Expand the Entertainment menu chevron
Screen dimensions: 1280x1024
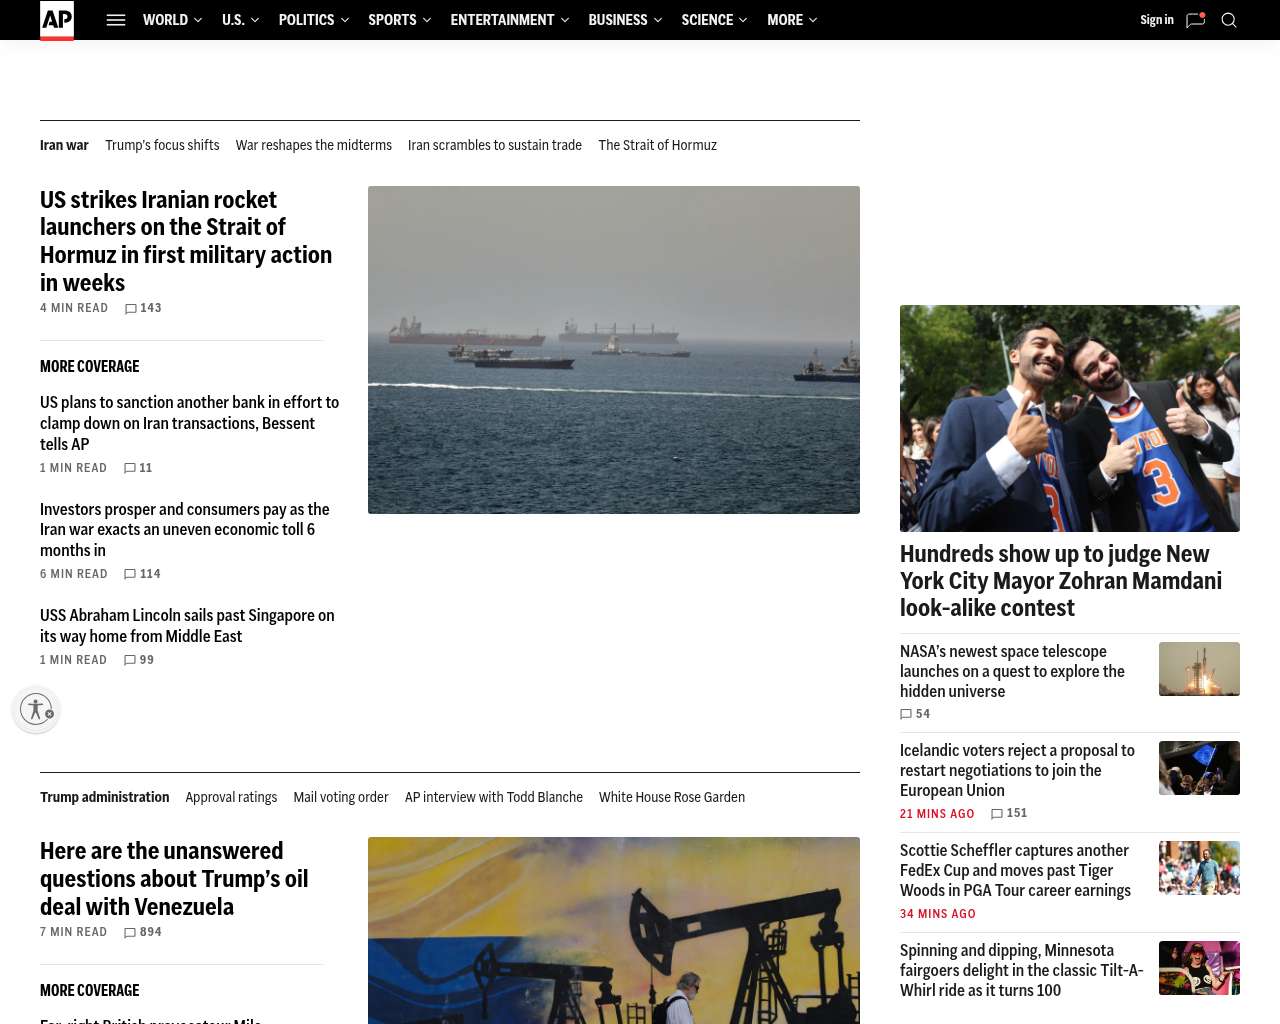click(565, 20)
